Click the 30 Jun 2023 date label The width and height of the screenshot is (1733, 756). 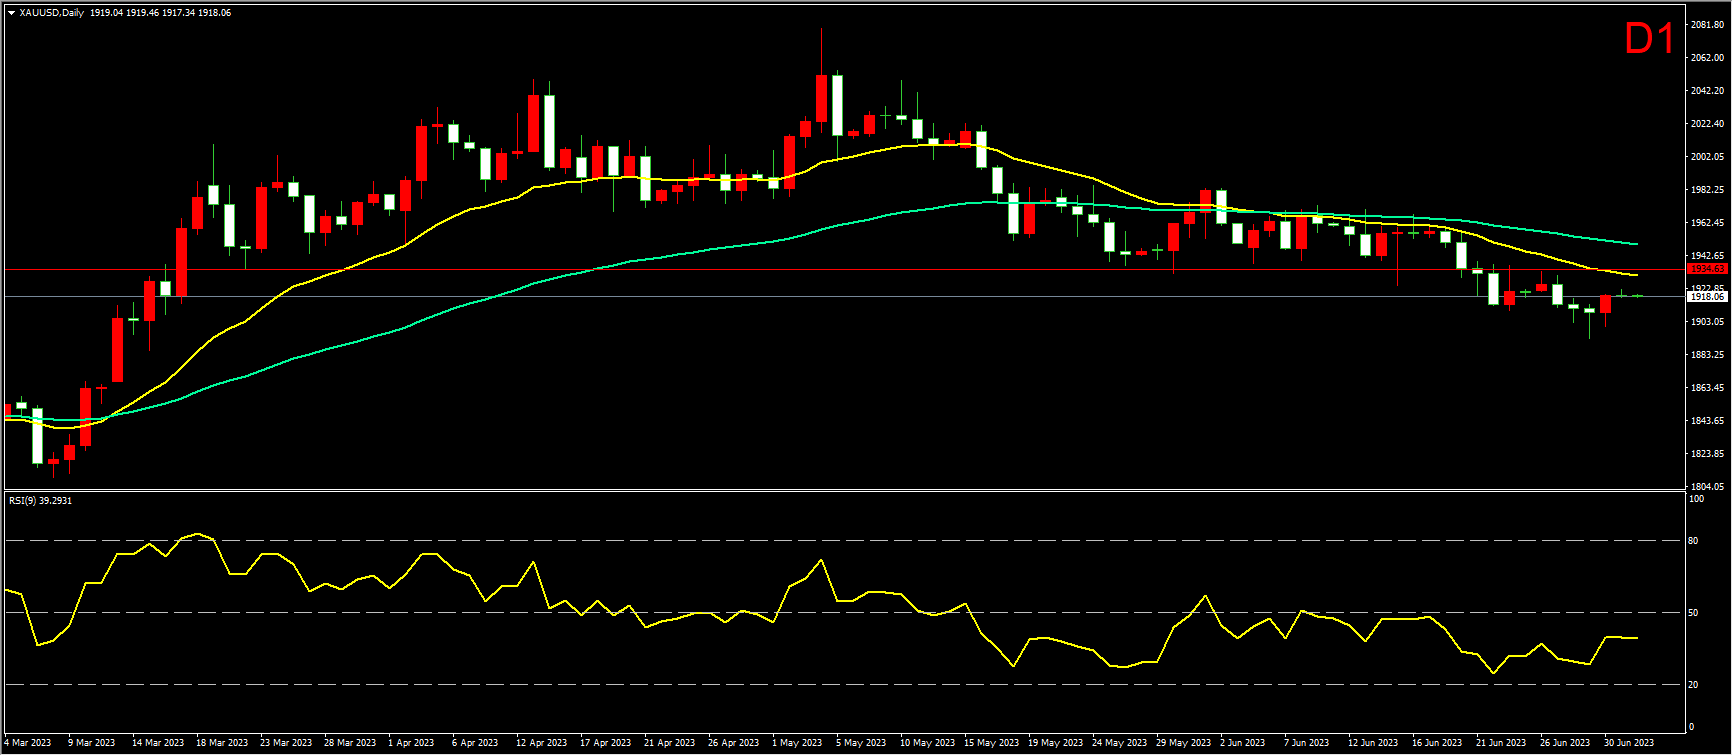coord(1629,743)
